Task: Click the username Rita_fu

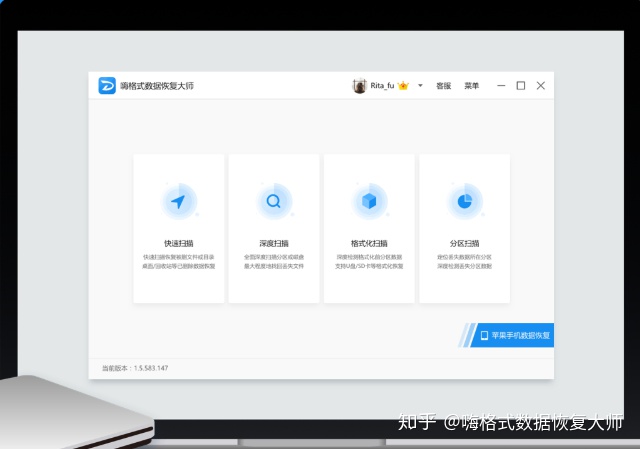Action: pyautogui.click(x=382, y=86)
